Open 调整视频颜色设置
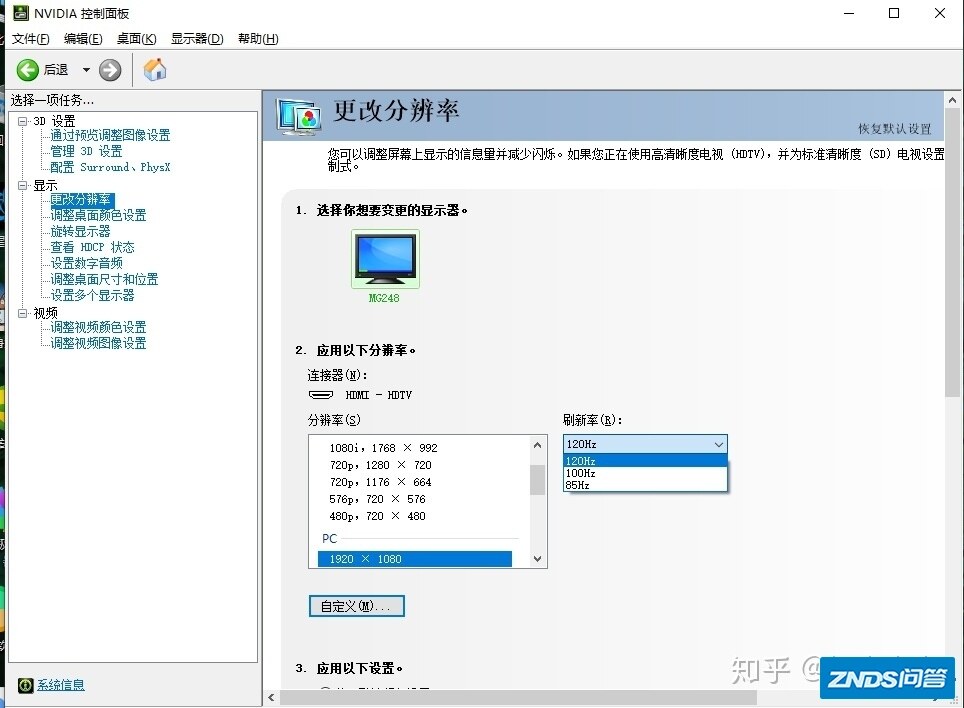This screenshot has height=708, width=964. coord(98,327)
